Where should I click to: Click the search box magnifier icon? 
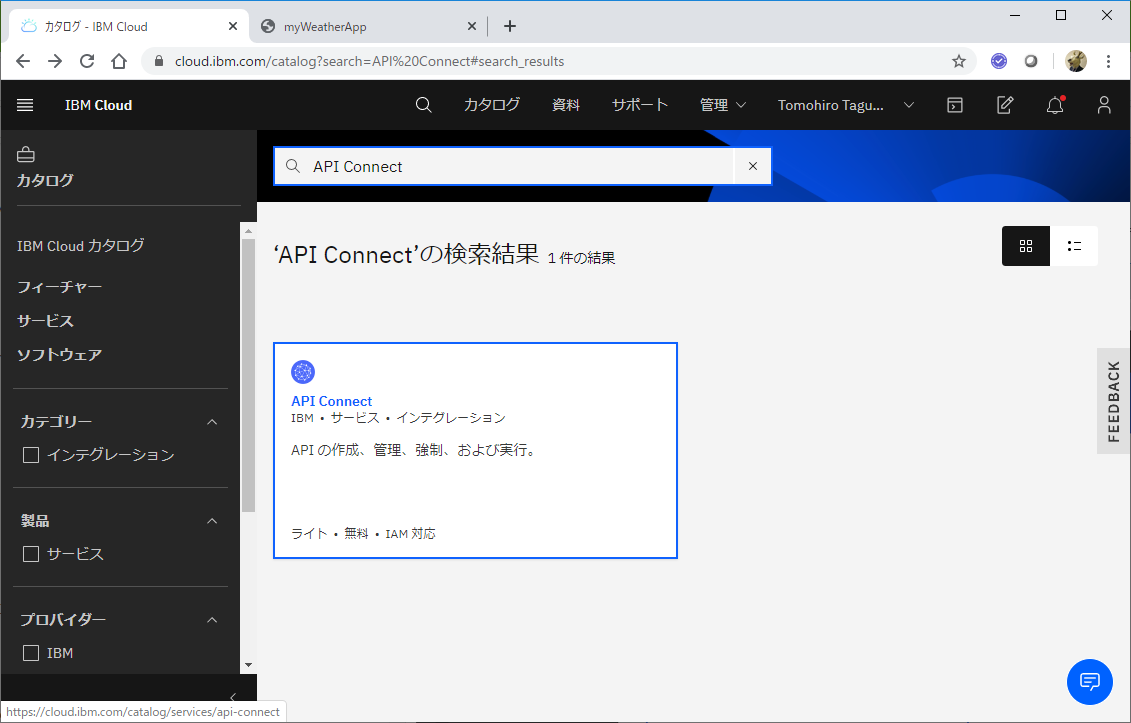(x=293, y=166)
